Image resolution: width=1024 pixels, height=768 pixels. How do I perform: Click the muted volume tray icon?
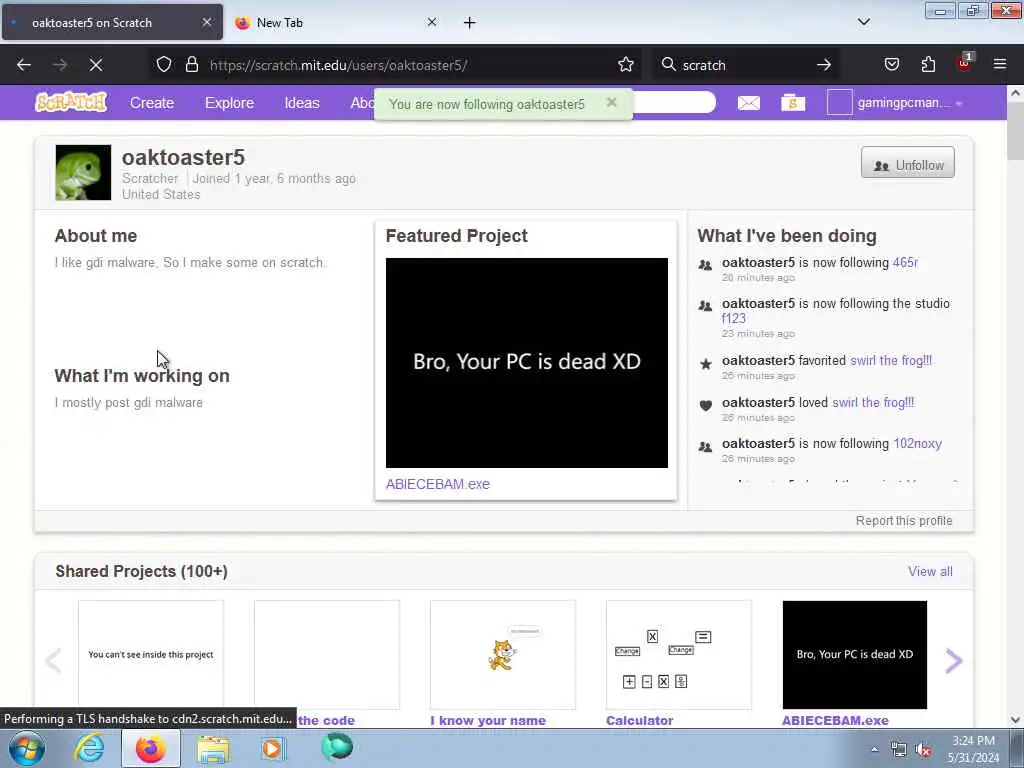point(923,750)
